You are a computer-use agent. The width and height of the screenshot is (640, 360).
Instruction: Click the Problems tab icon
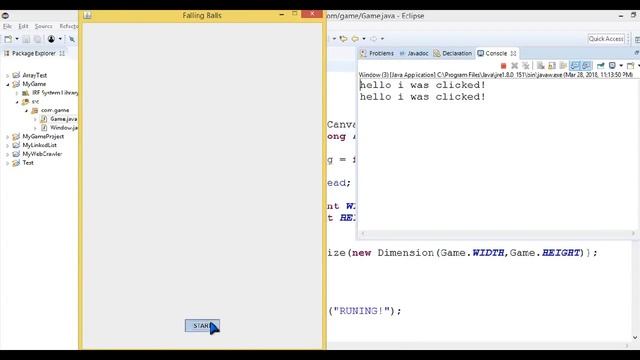pos(363,53)
